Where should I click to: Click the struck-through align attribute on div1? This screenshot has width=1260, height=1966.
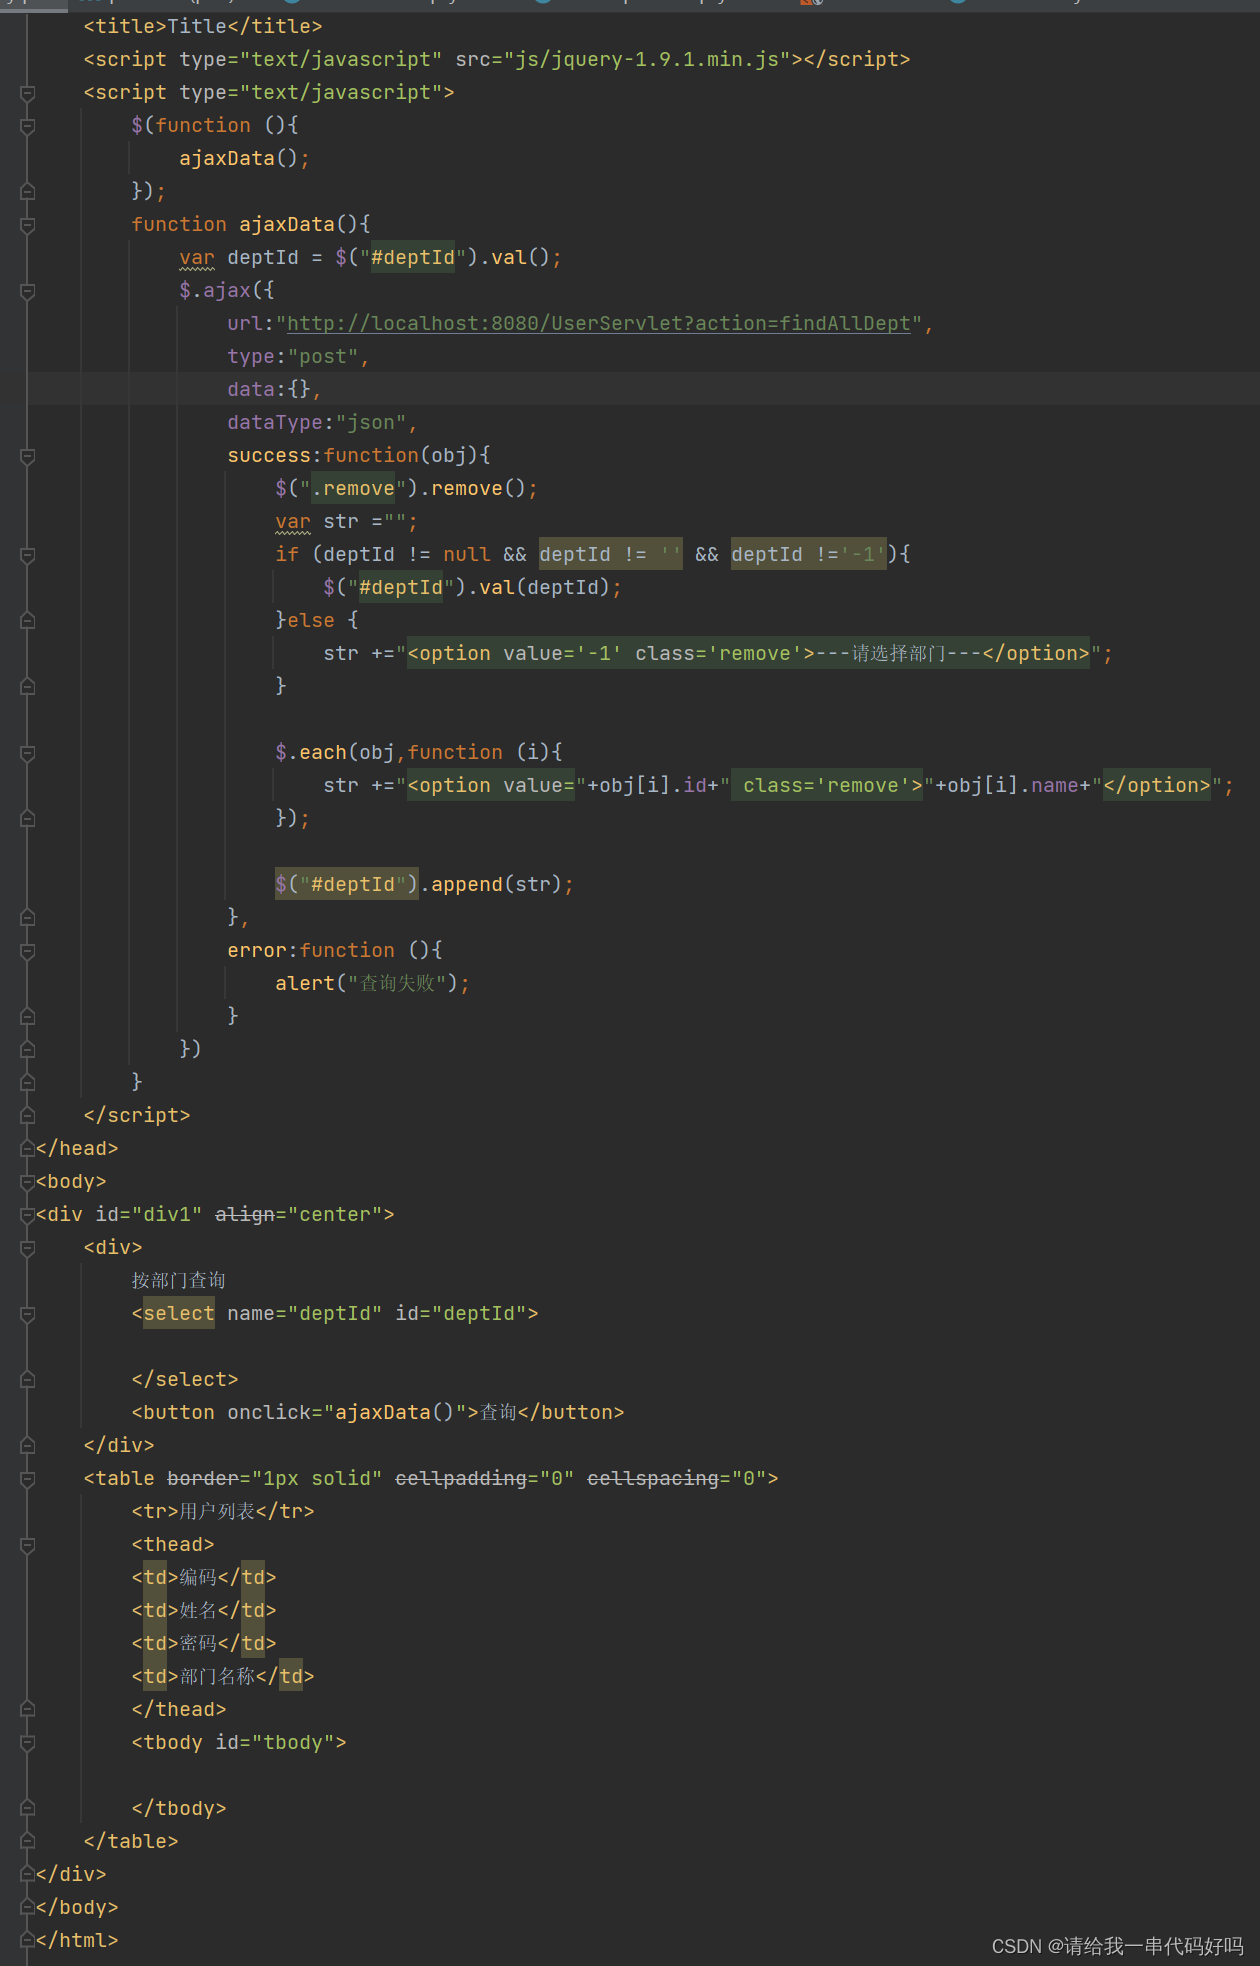(245, 1215)
